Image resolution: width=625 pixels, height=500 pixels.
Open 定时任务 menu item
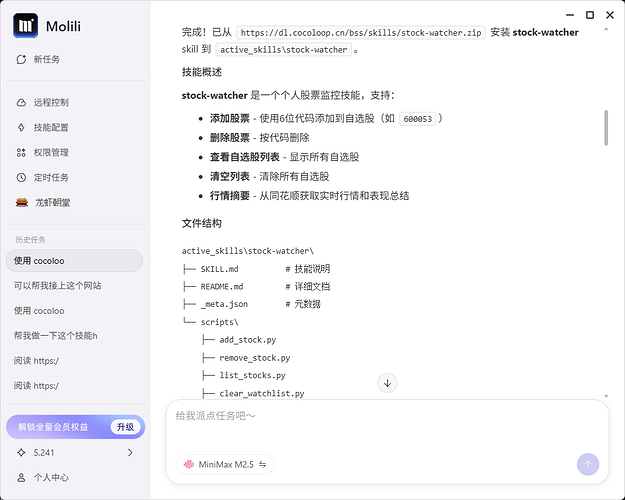click(51, 177)
